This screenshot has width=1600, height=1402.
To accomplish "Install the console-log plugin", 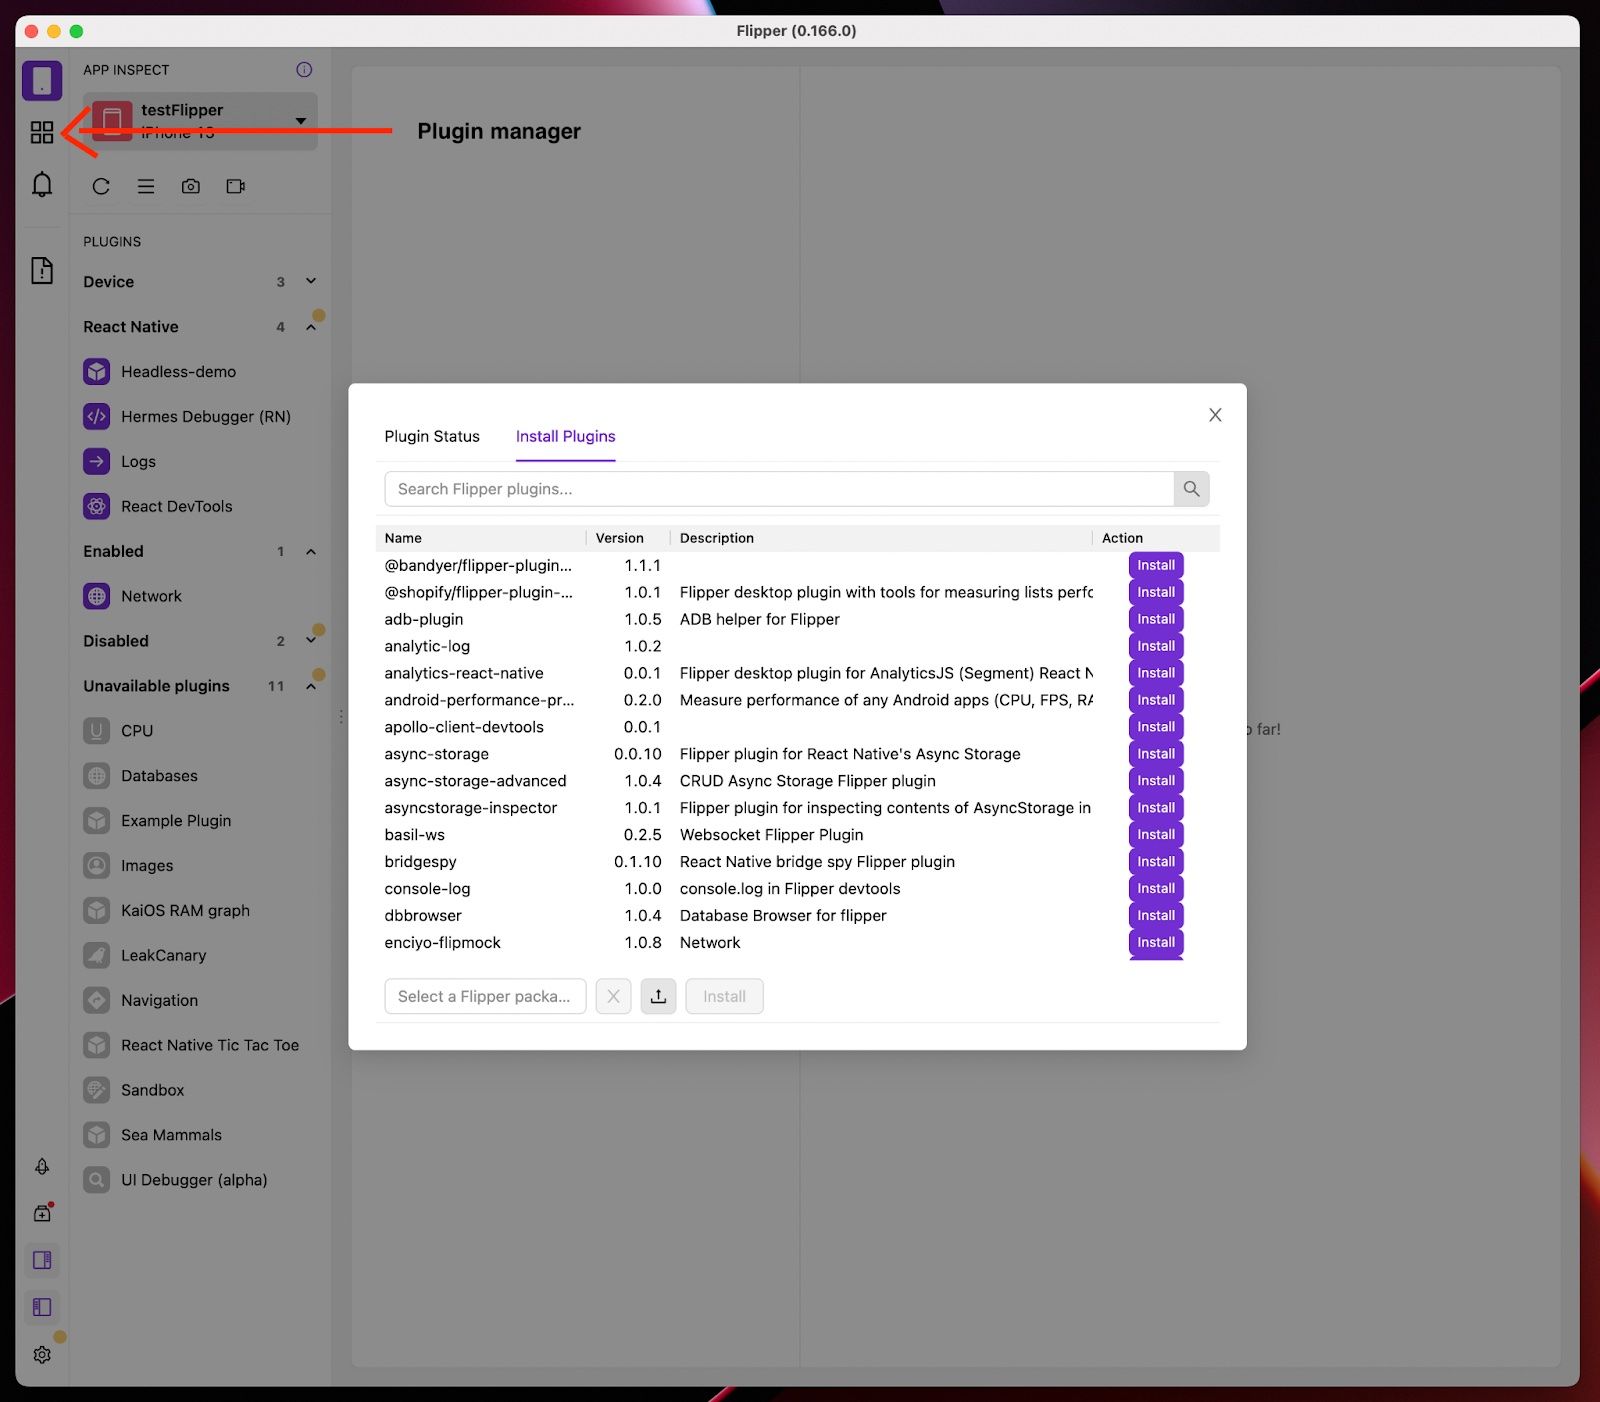I will [1156, 888].
